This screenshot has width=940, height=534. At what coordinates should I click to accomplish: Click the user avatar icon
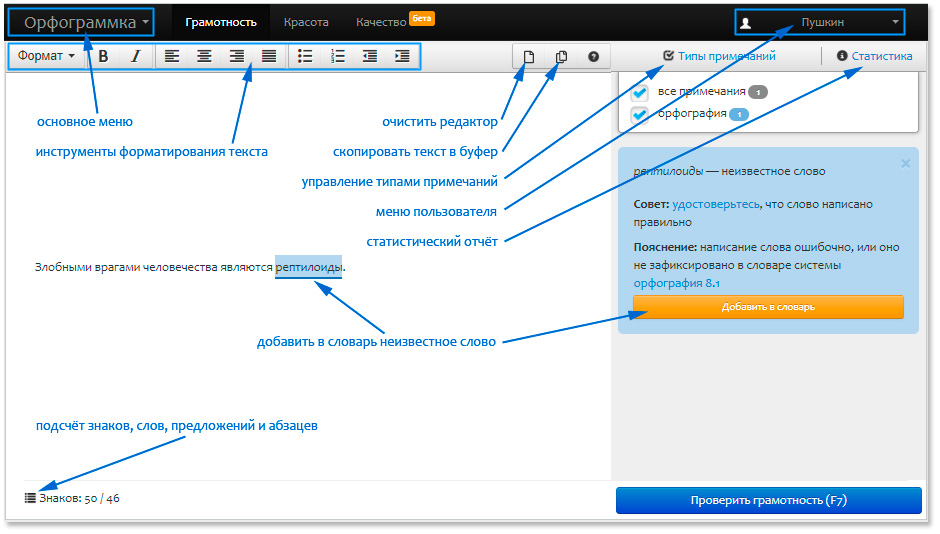click(x=746, y=23)
